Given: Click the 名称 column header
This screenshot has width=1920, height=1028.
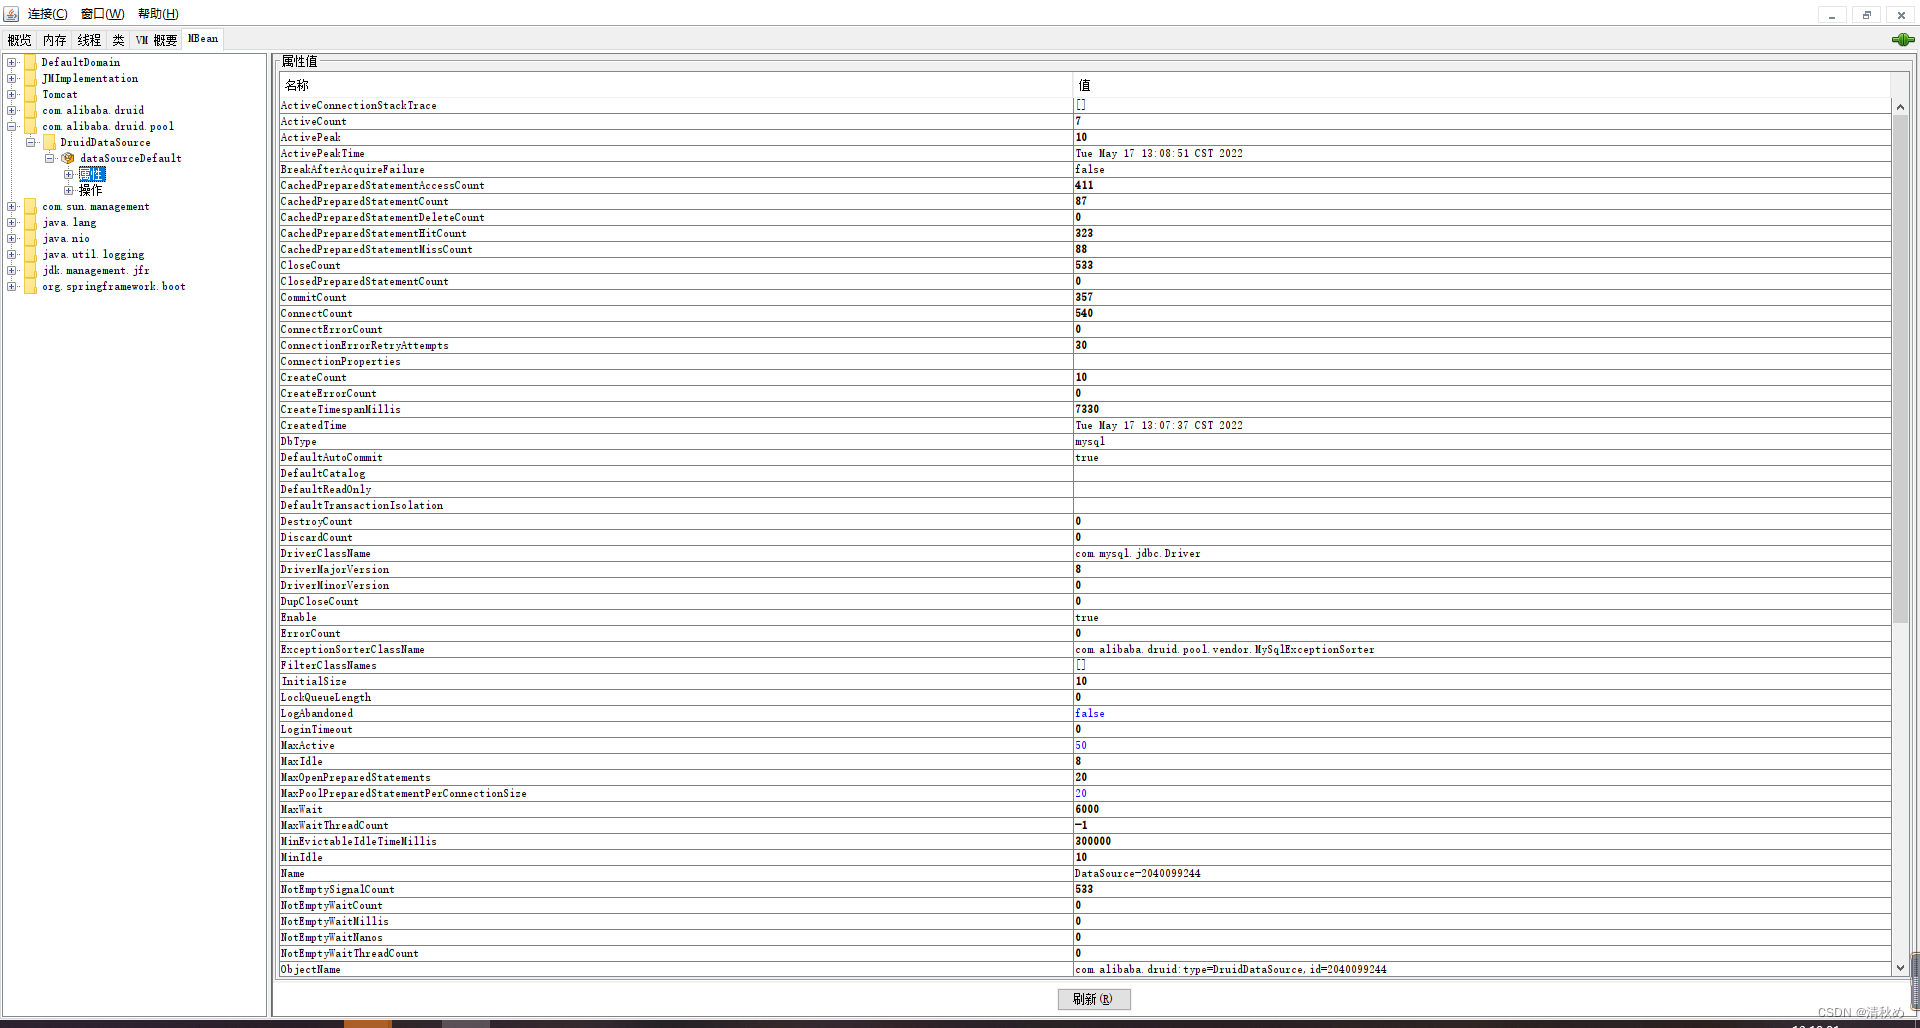Looking at the screenshot, I should tap(676, 85).
